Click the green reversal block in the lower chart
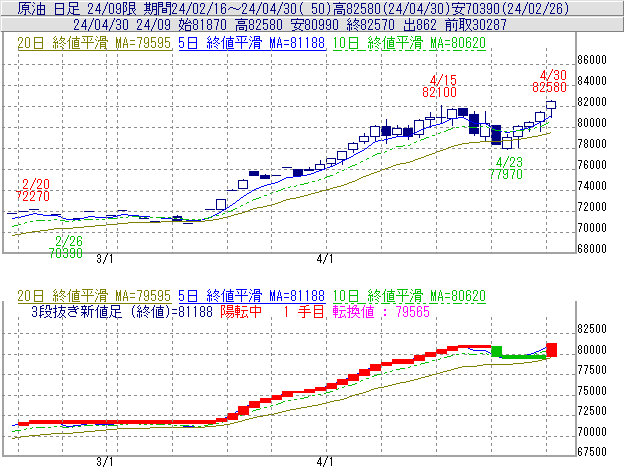Viewport: 624px width, 475px height. click(x=496, y=351)
